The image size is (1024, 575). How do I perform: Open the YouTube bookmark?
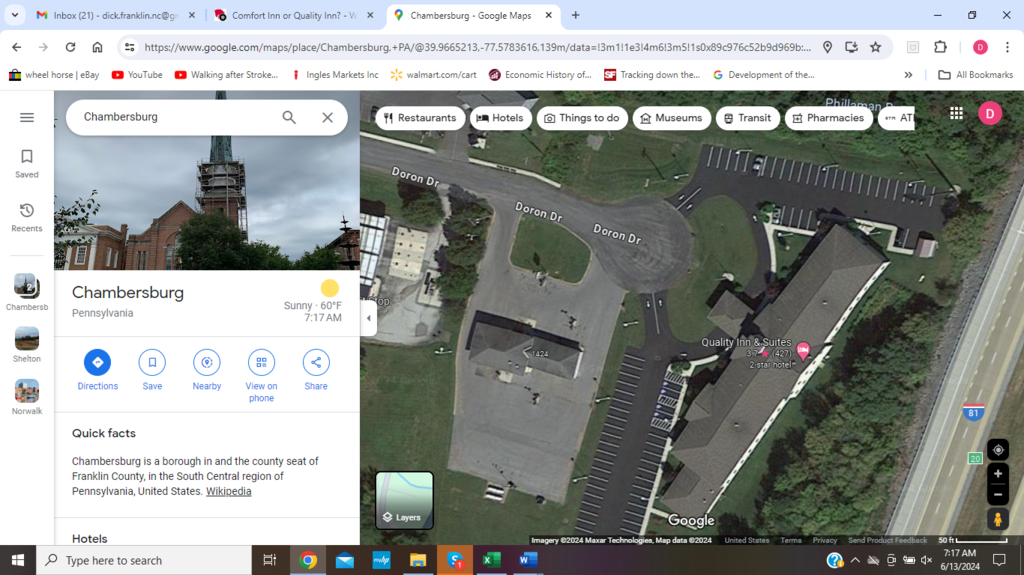pyautogui.click(x=137, y=75)
